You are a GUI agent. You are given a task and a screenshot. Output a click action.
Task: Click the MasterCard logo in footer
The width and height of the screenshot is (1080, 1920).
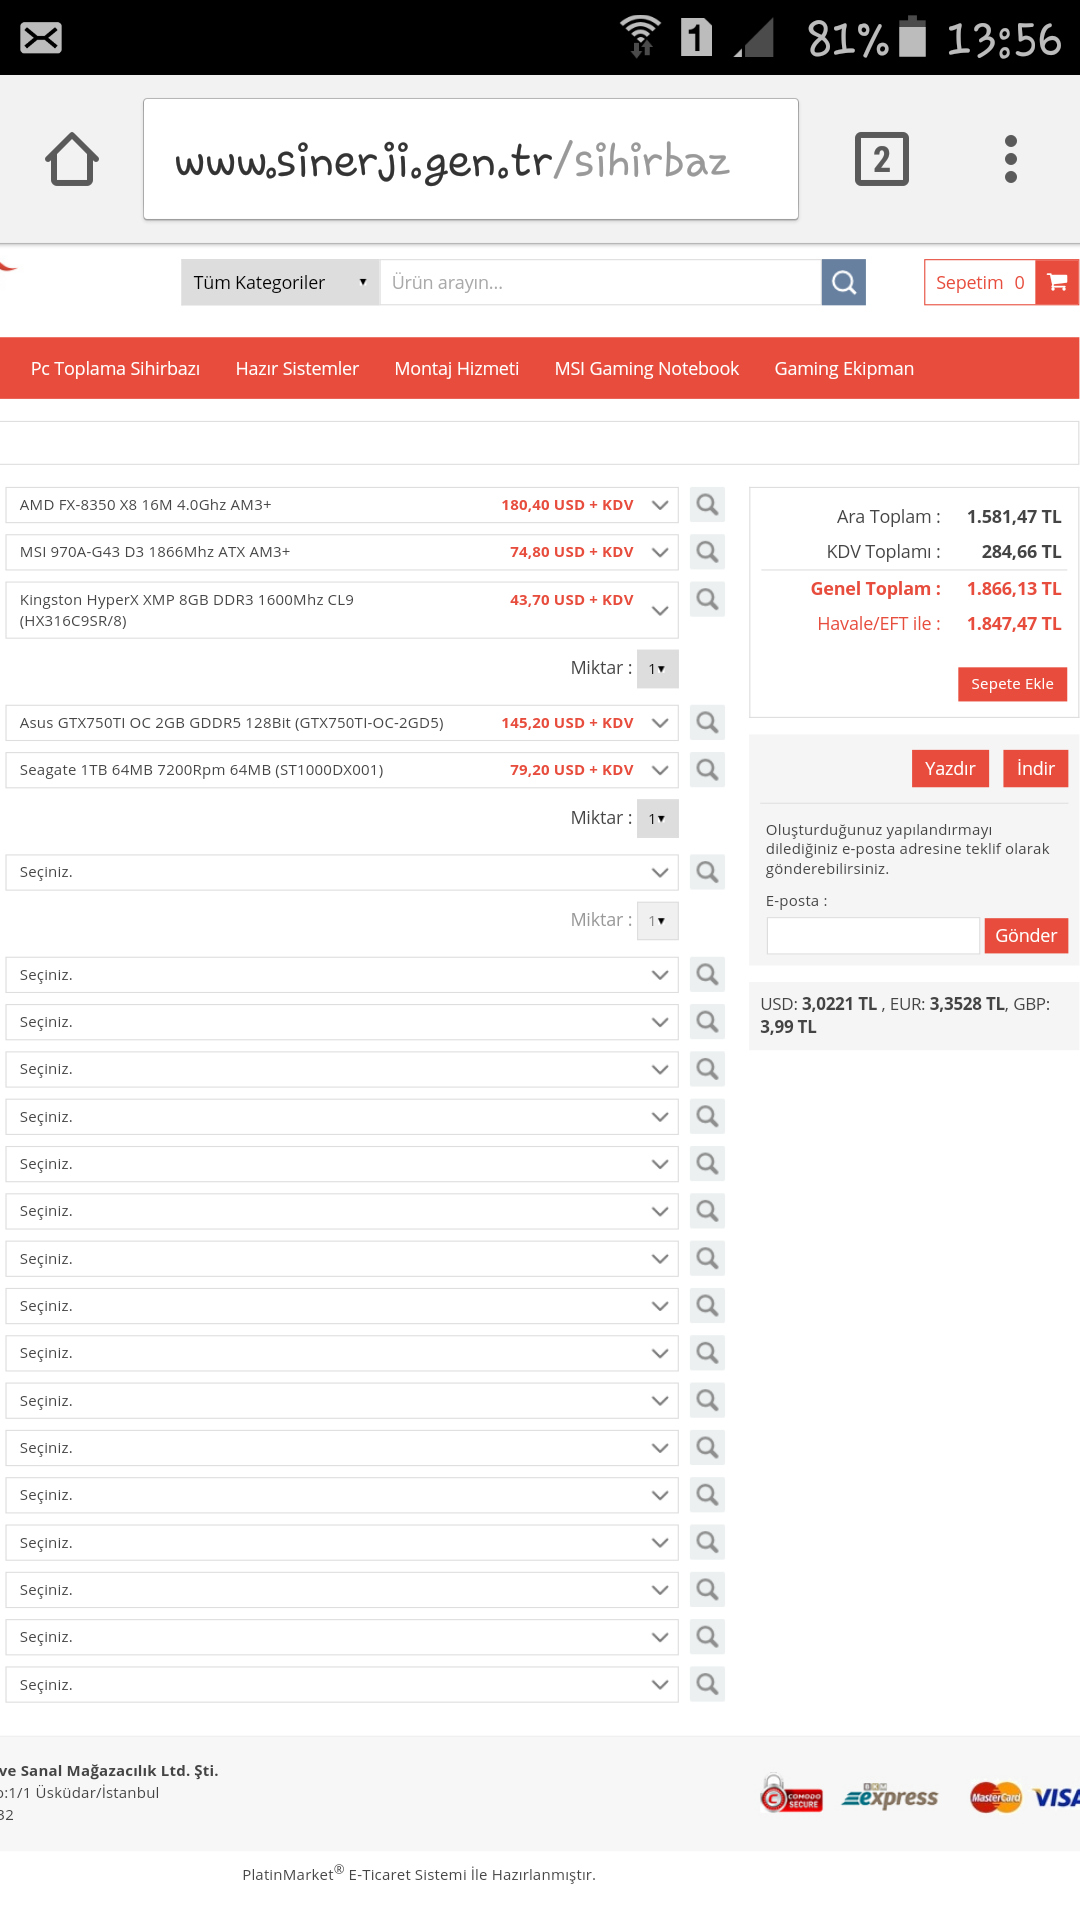[x=996, y=1797]
